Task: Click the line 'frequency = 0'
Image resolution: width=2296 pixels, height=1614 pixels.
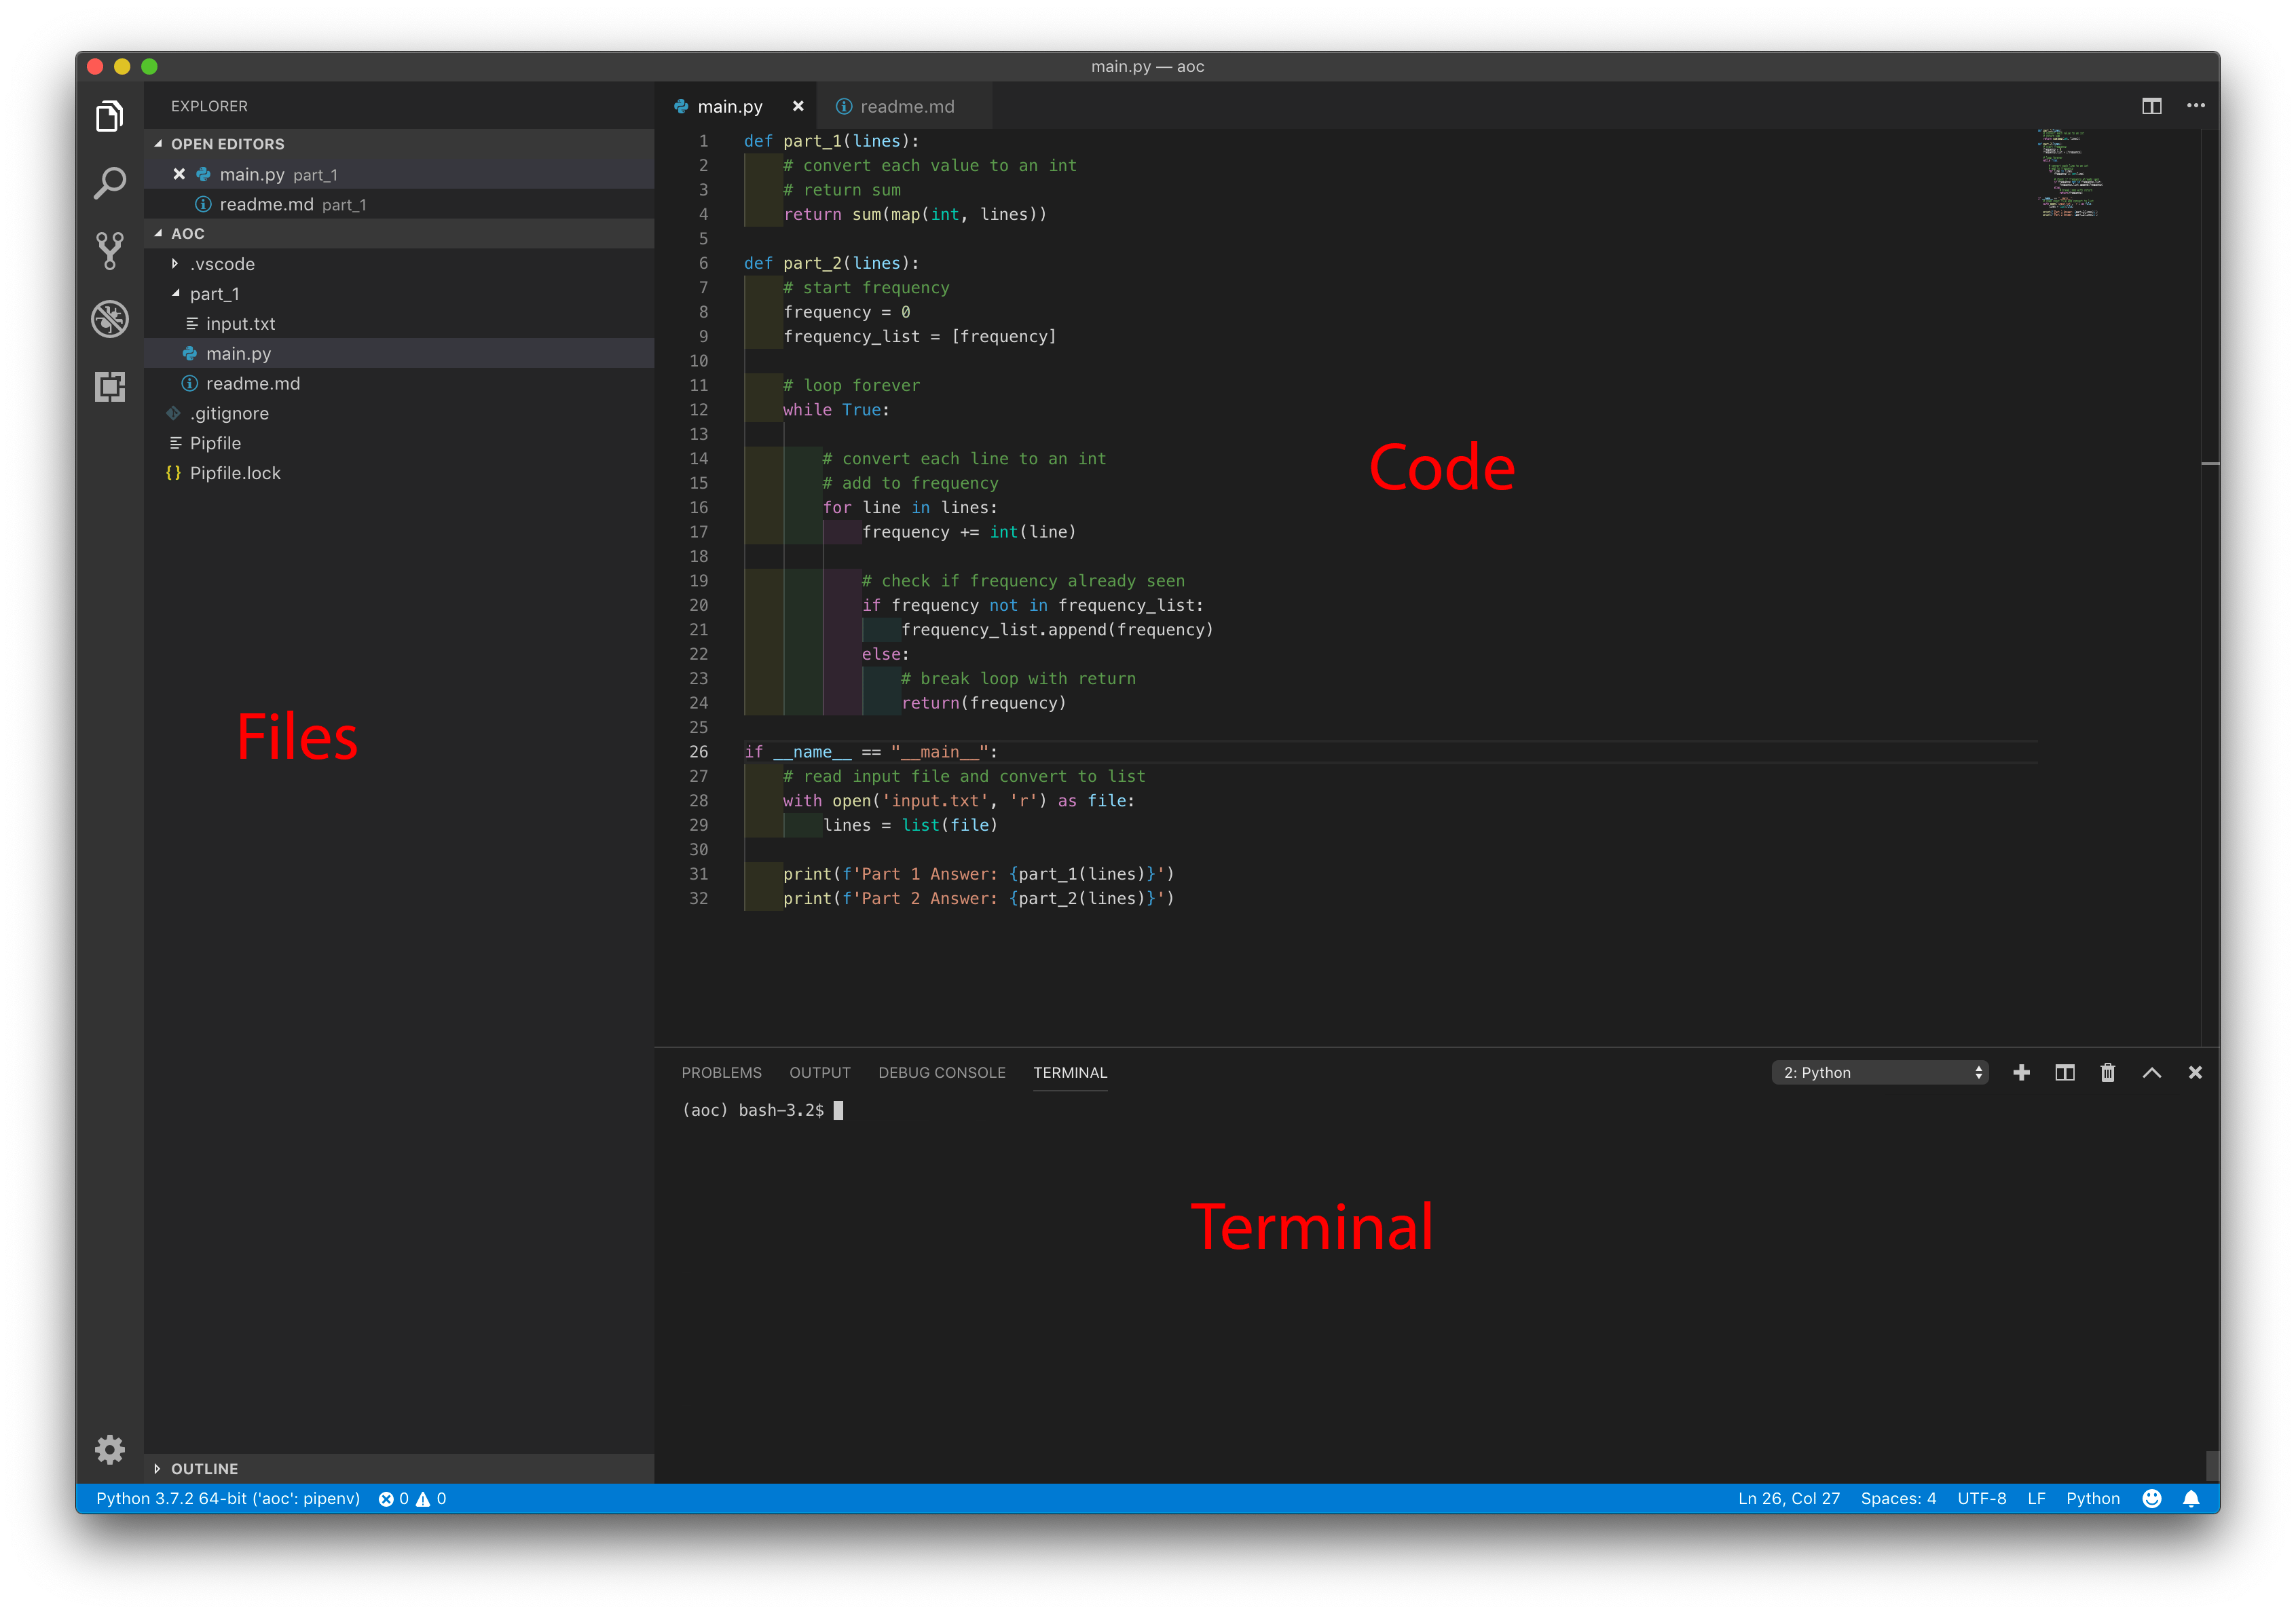Action: point(846,312)
